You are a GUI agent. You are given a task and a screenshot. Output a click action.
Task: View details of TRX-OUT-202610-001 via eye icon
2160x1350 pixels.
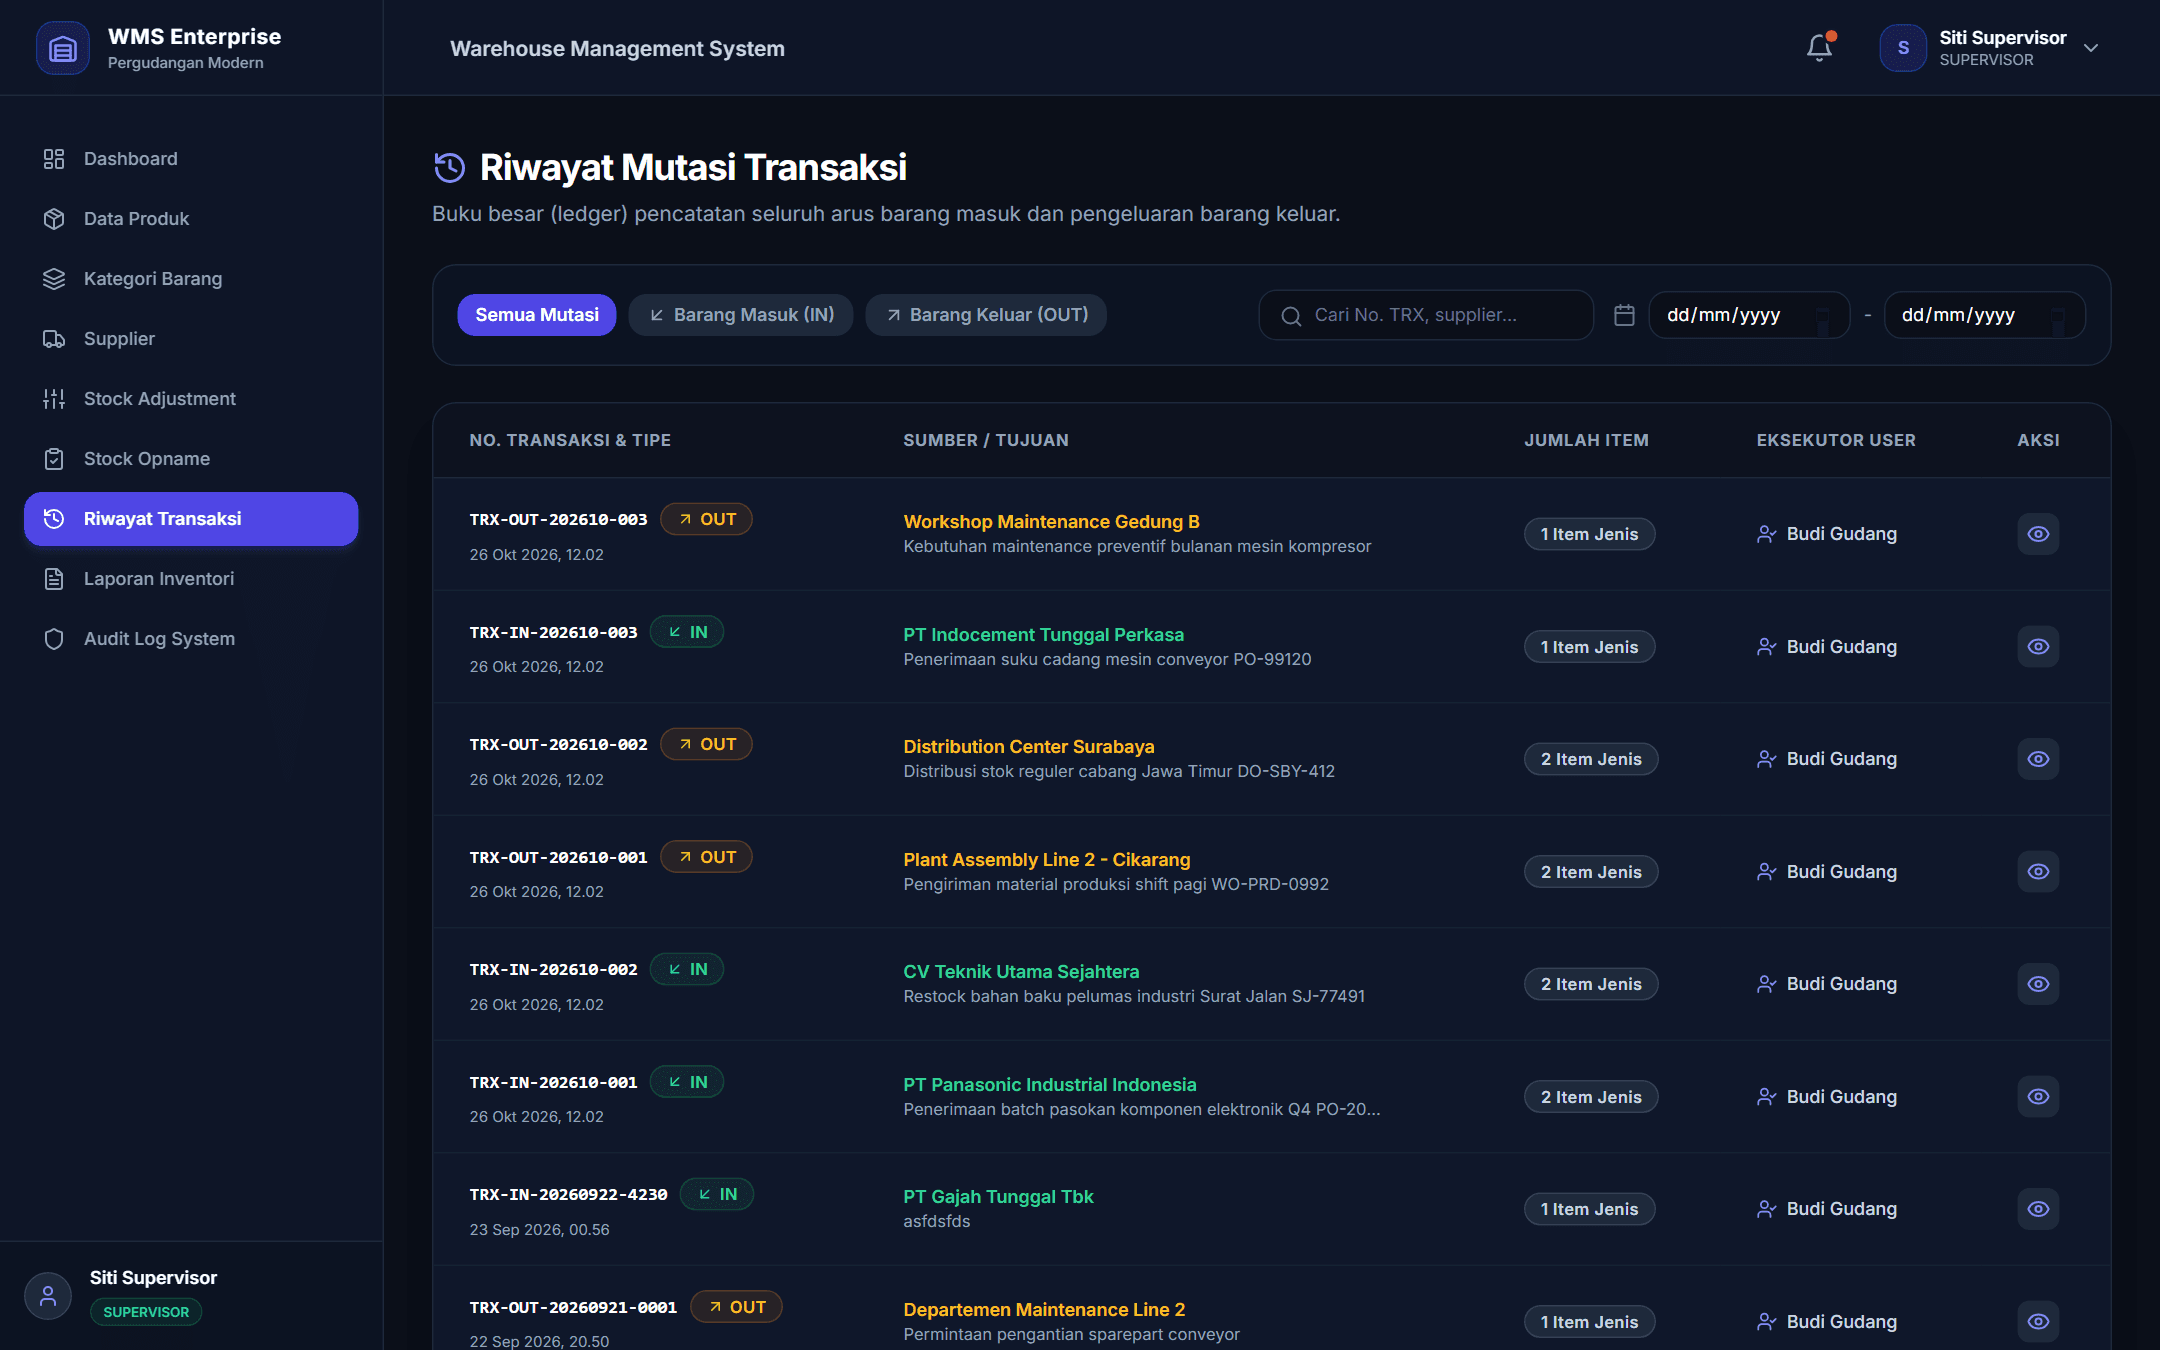pyautogui.click(x=2038, y=872)
